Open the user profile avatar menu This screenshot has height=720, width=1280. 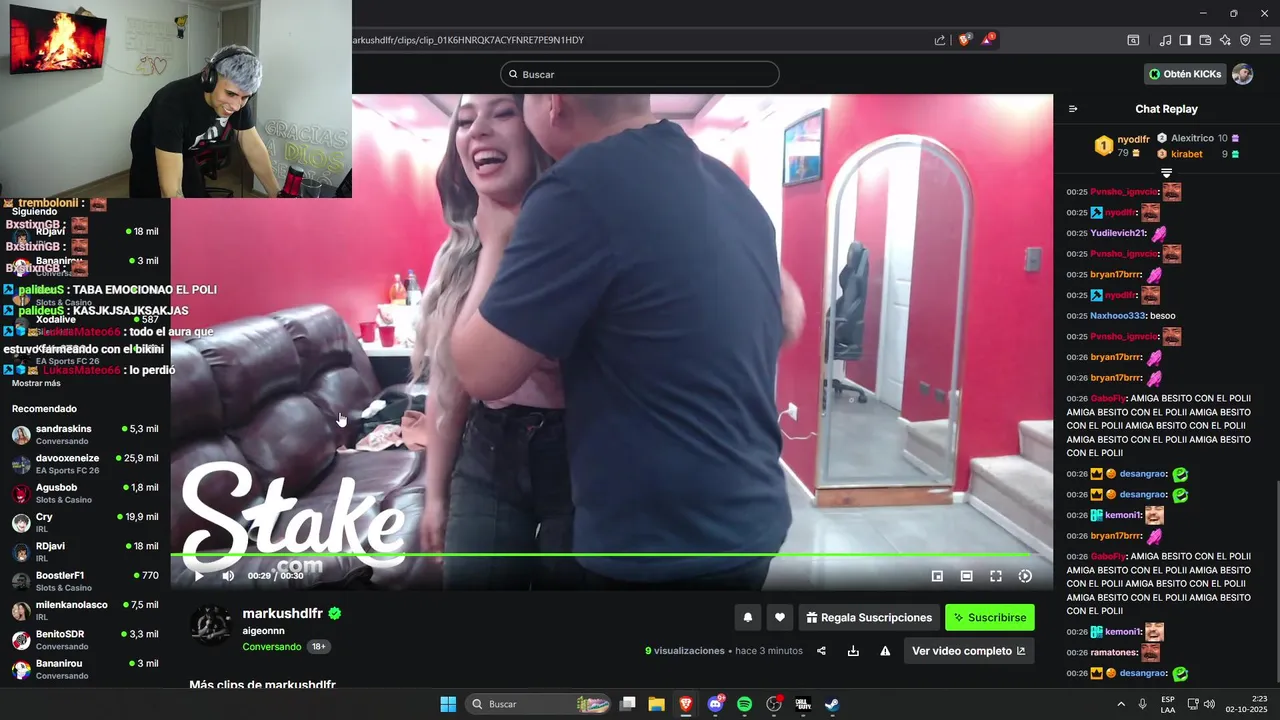tap(1242, 74)
